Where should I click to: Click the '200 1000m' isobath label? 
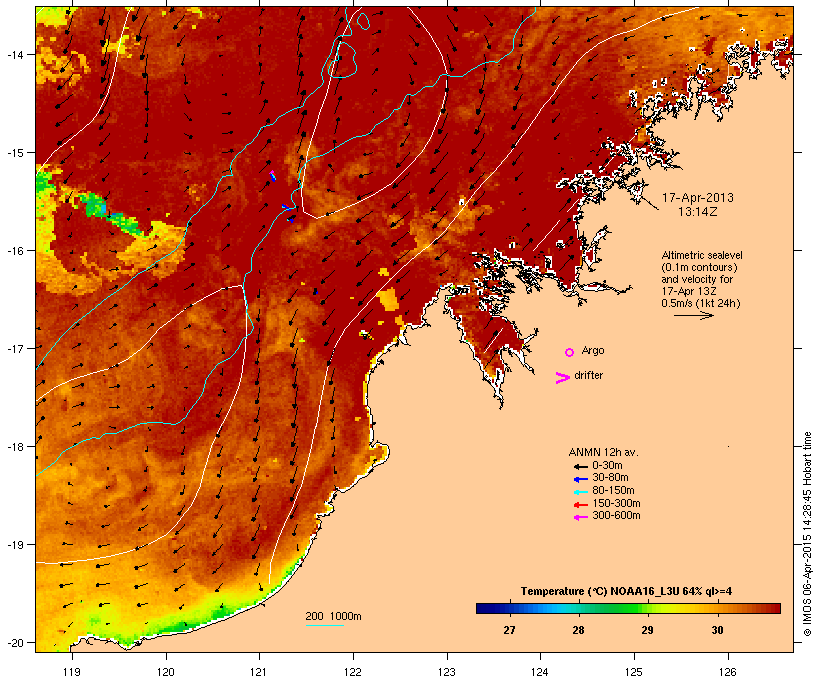tap(333, 616)
